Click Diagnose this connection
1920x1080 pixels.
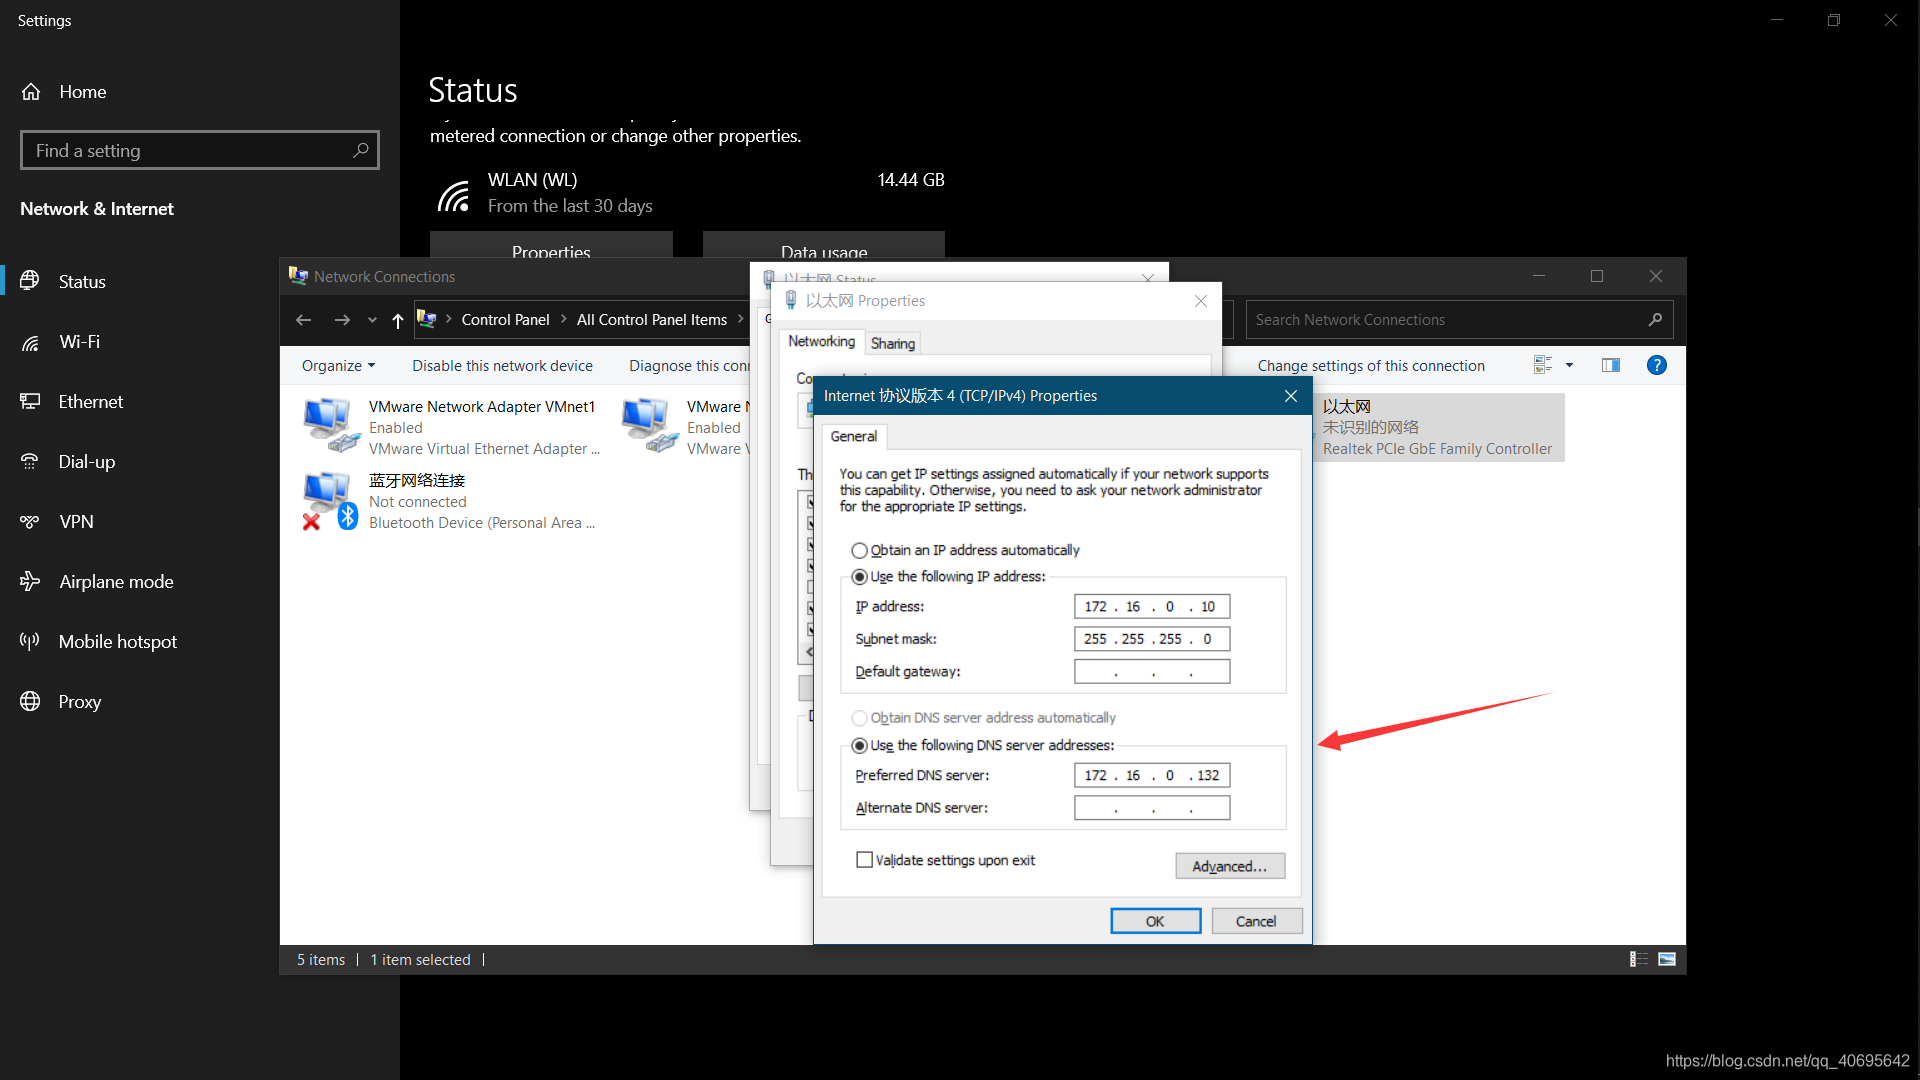689,365
